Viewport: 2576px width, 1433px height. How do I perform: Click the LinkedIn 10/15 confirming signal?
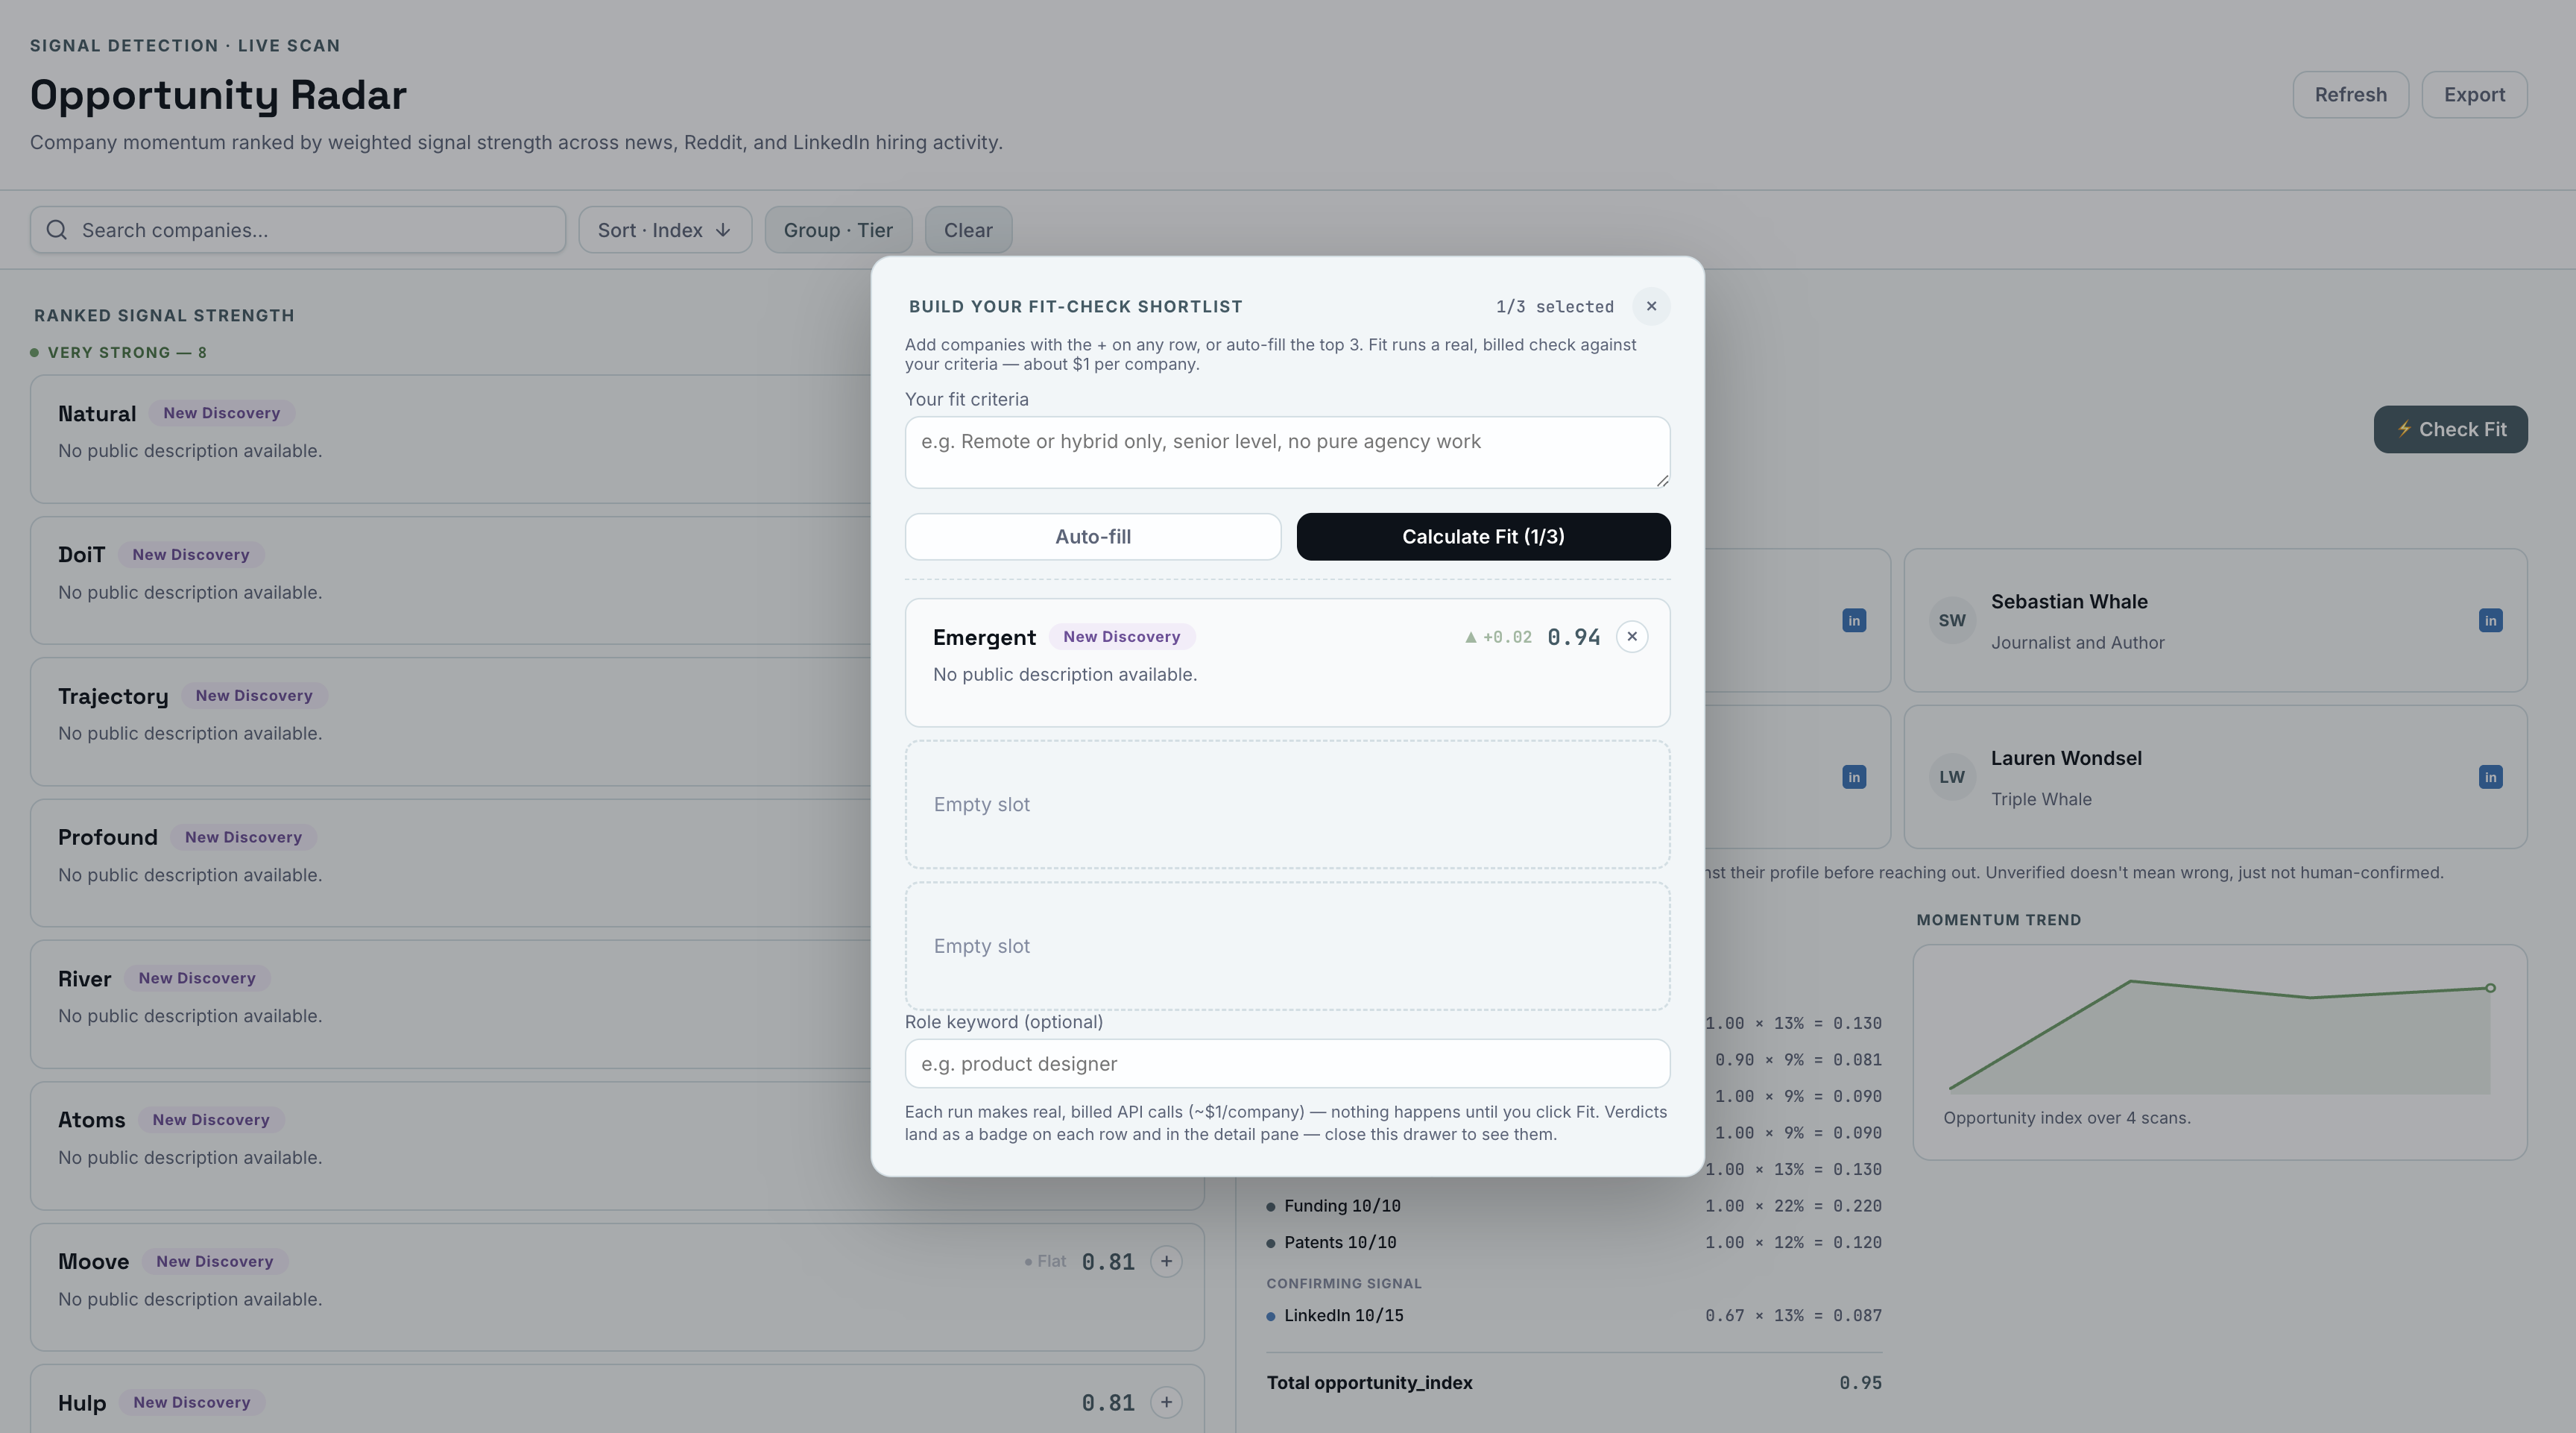point(1574,1315)
